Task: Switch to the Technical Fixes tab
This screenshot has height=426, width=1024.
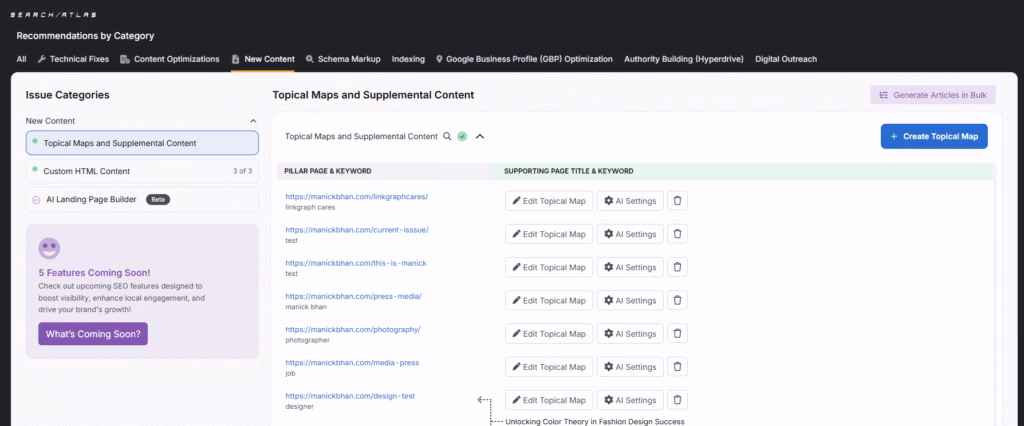Action: (73, 59)
